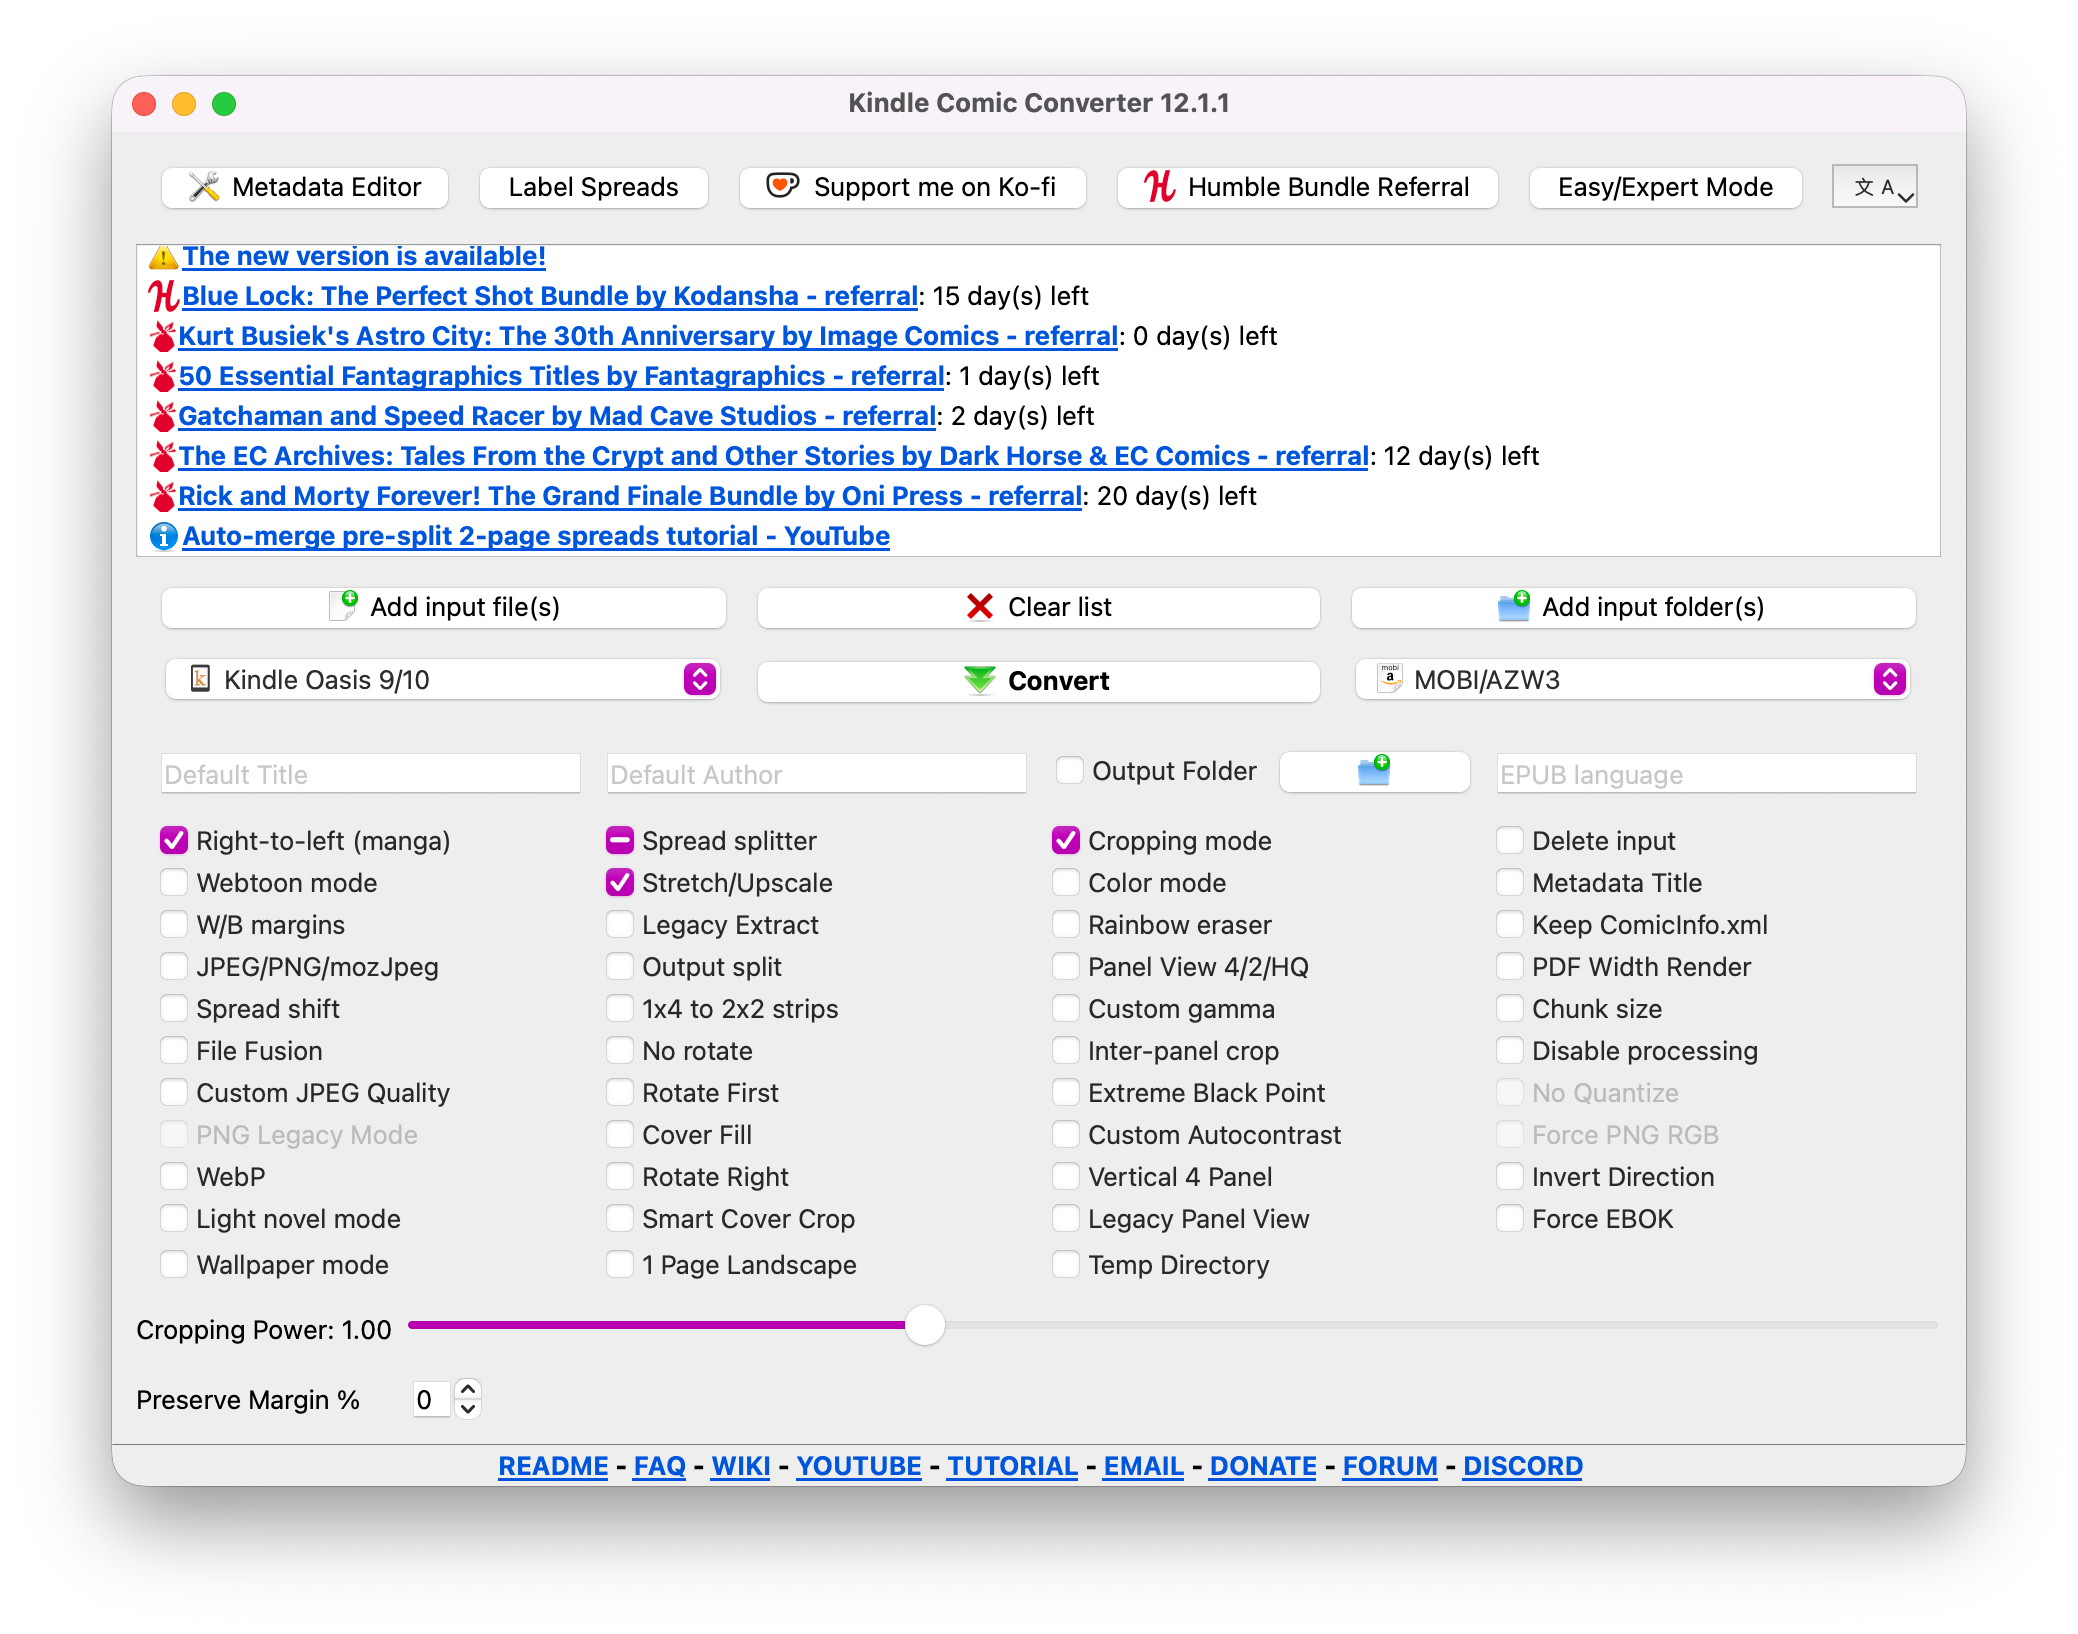Enable Smart Cover Crop checkbox
This screenshot has height=1634, width=2078.
[620, 1219]
